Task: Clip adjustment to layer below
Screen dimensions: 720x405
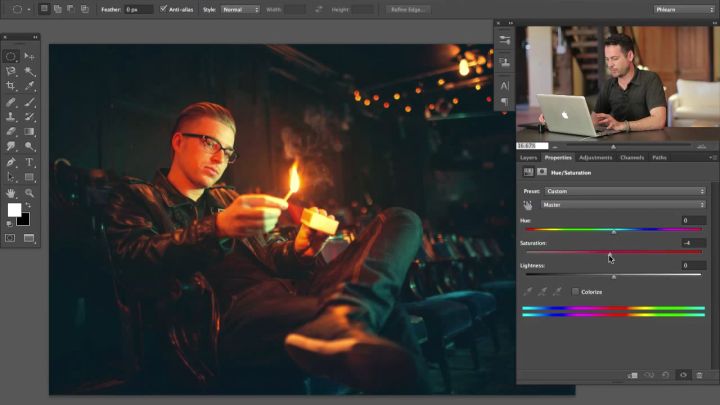Action: pyautogui.click(x=632, y=375)
